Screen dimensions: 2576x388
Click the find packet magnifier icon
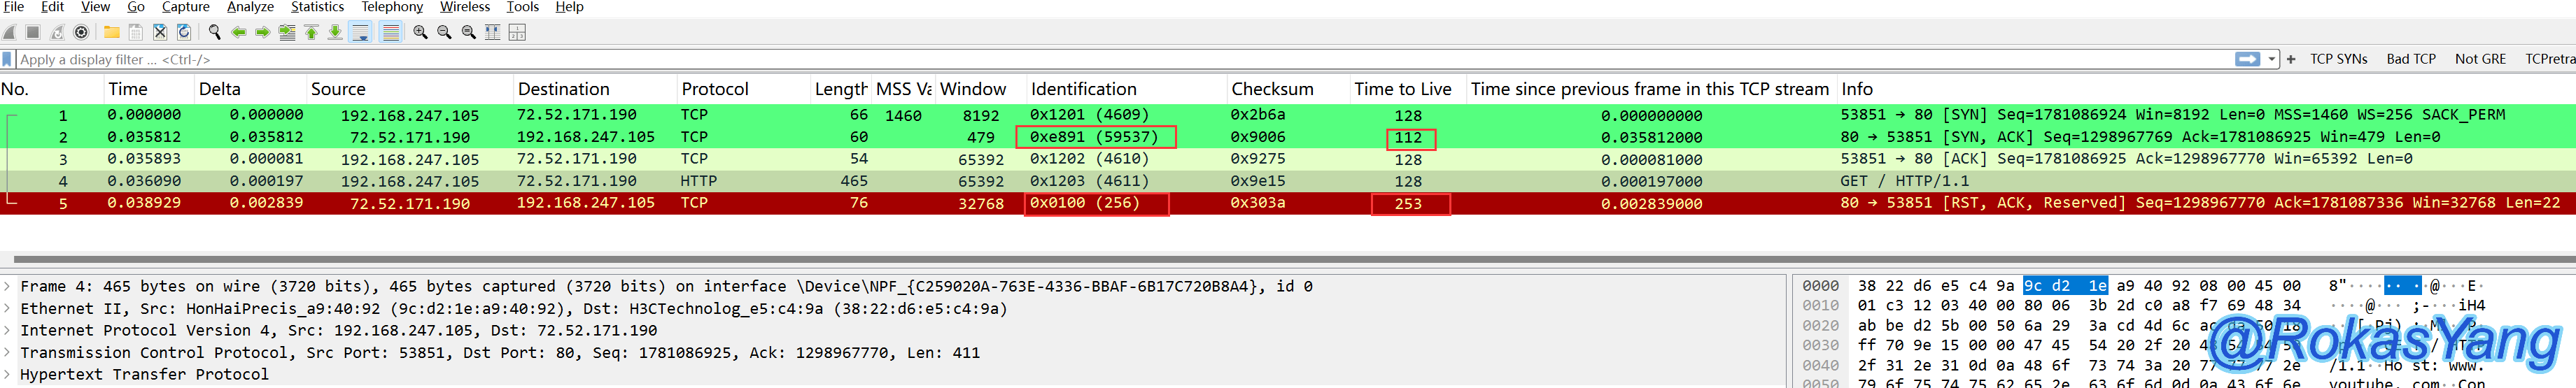(214, 32)
